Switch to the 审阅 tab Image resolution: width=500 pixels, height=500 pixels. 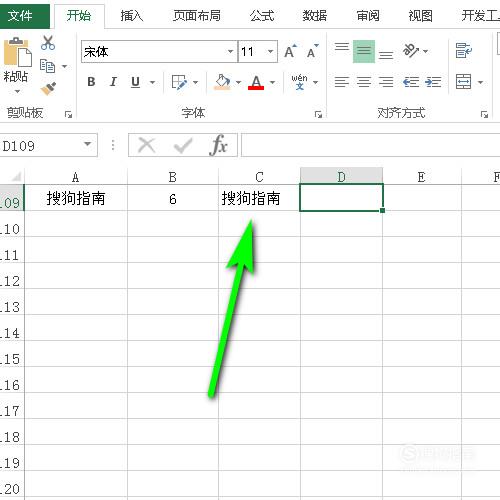(x=368, y=16)
